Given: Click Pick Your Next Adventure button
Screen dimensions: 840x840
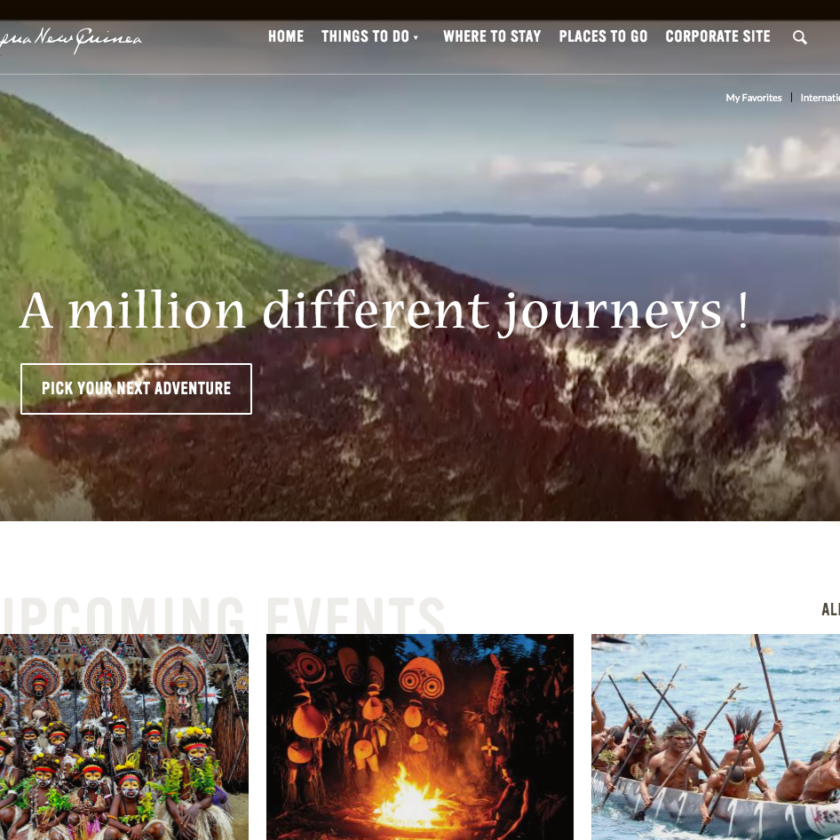Looking at the screenshot, I should (x=136, y=388).
